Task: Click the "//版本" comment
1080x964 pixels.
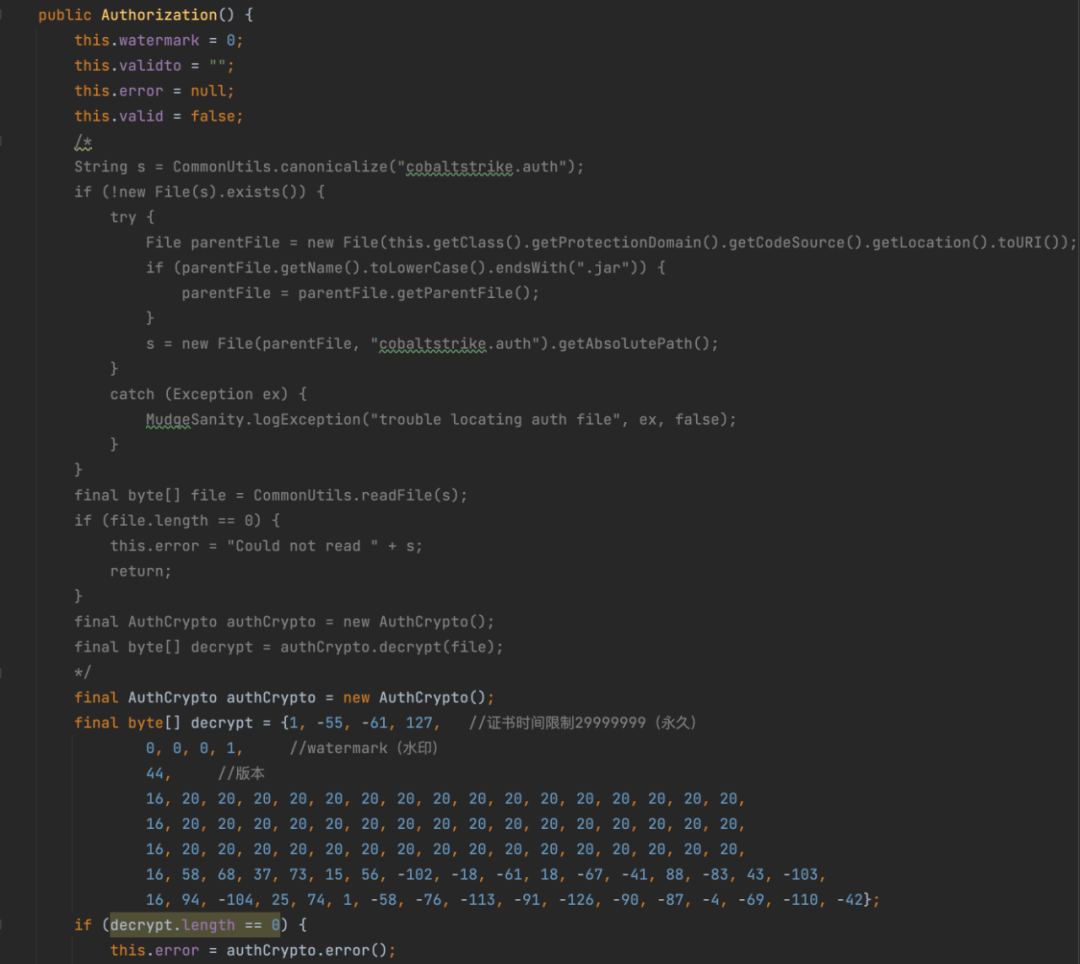Action: (x=241, y=774)
